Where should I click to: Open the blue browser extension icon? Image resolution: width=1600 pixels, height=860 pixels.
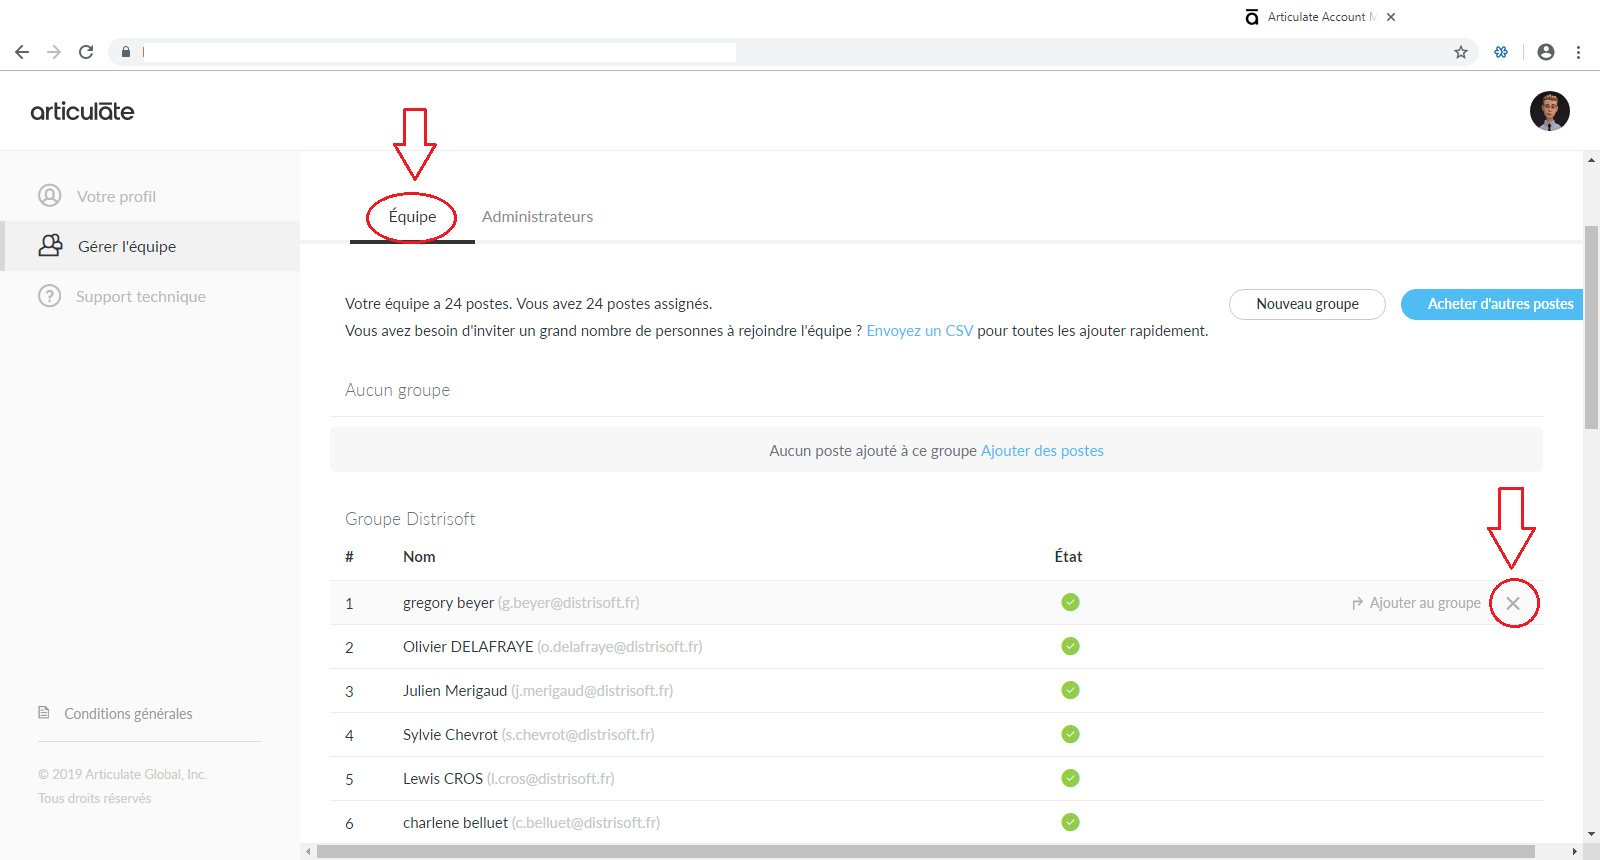(x=1501, y=52)
